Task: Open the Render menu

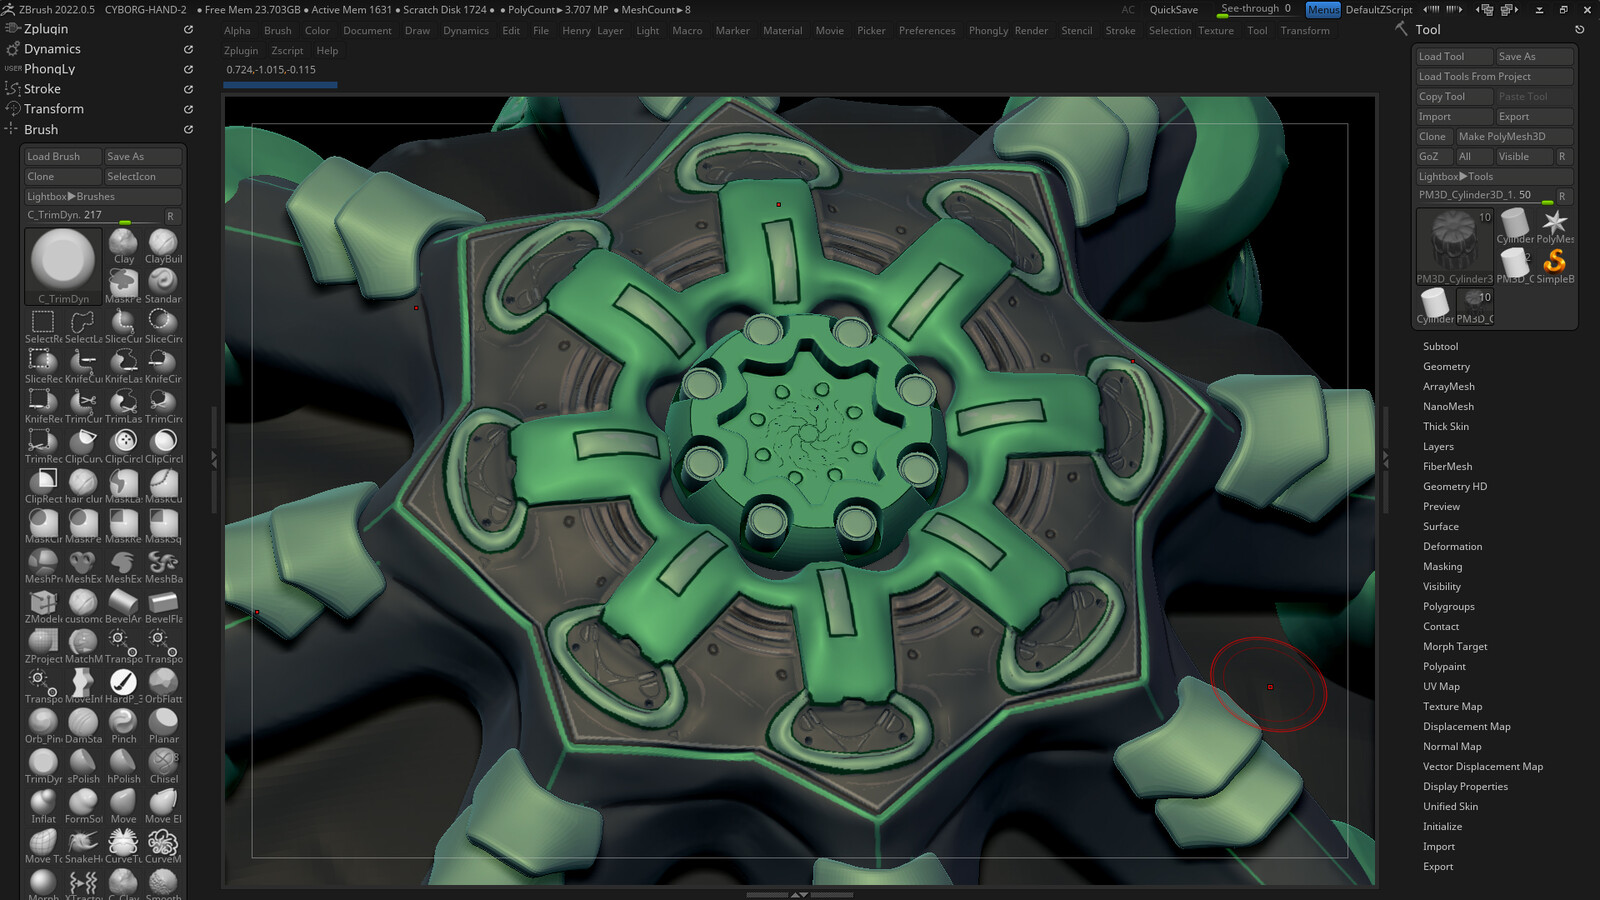Action: click(x=1031, y=31)
